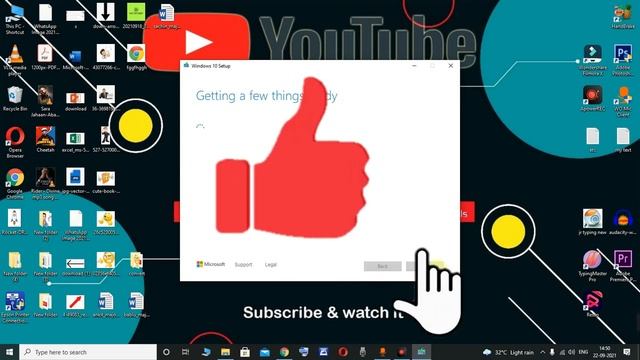Select the cute-book image file
The image size is (640, 360).
tap(106, 182)
